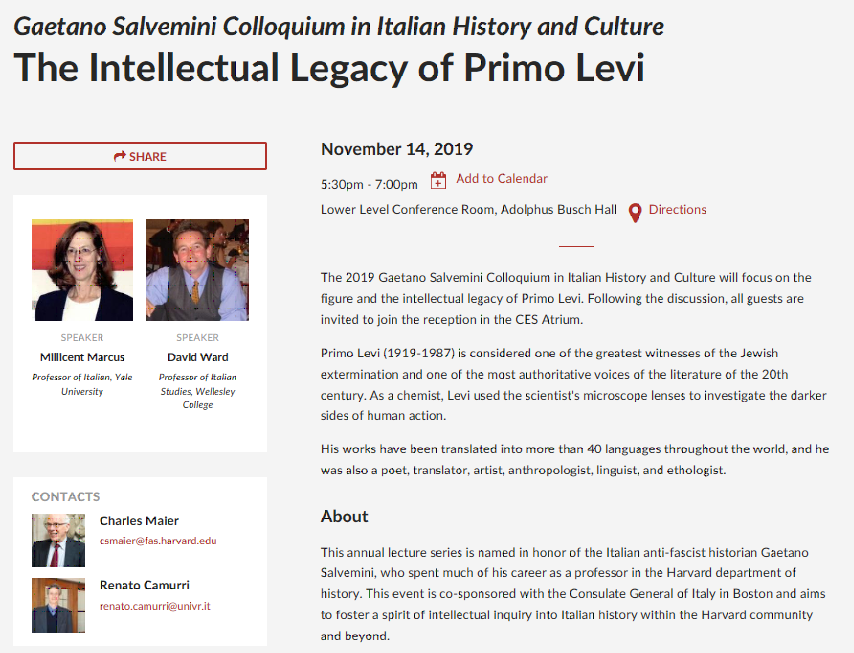Click Charles Maier's contact photo

tap(58, 541)
